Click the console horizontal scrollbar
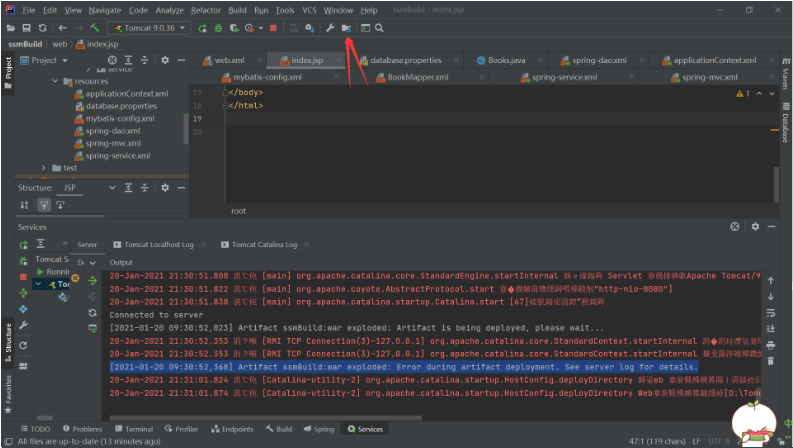This screenshot has width=793, height=448. coord(266,418)
